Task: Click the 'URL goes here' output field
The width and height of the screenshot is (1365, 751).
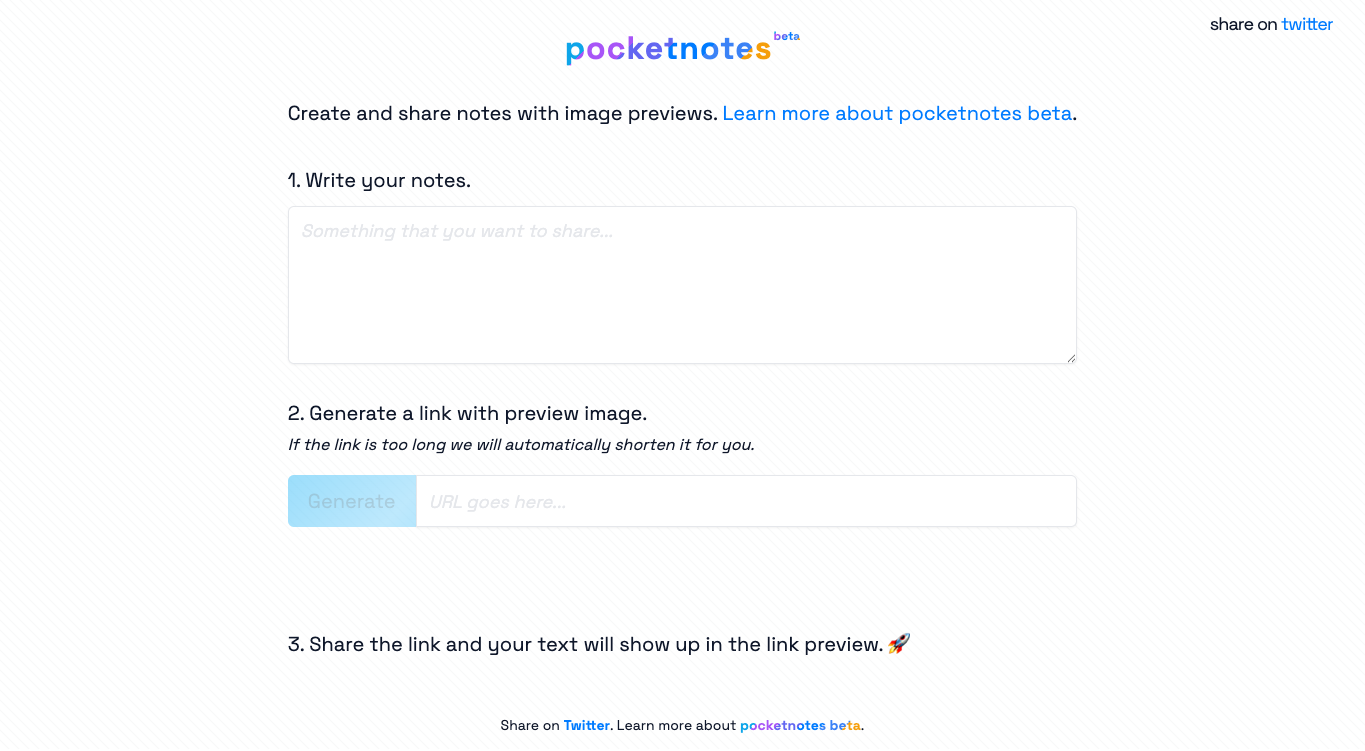Action: pos(746,500)
